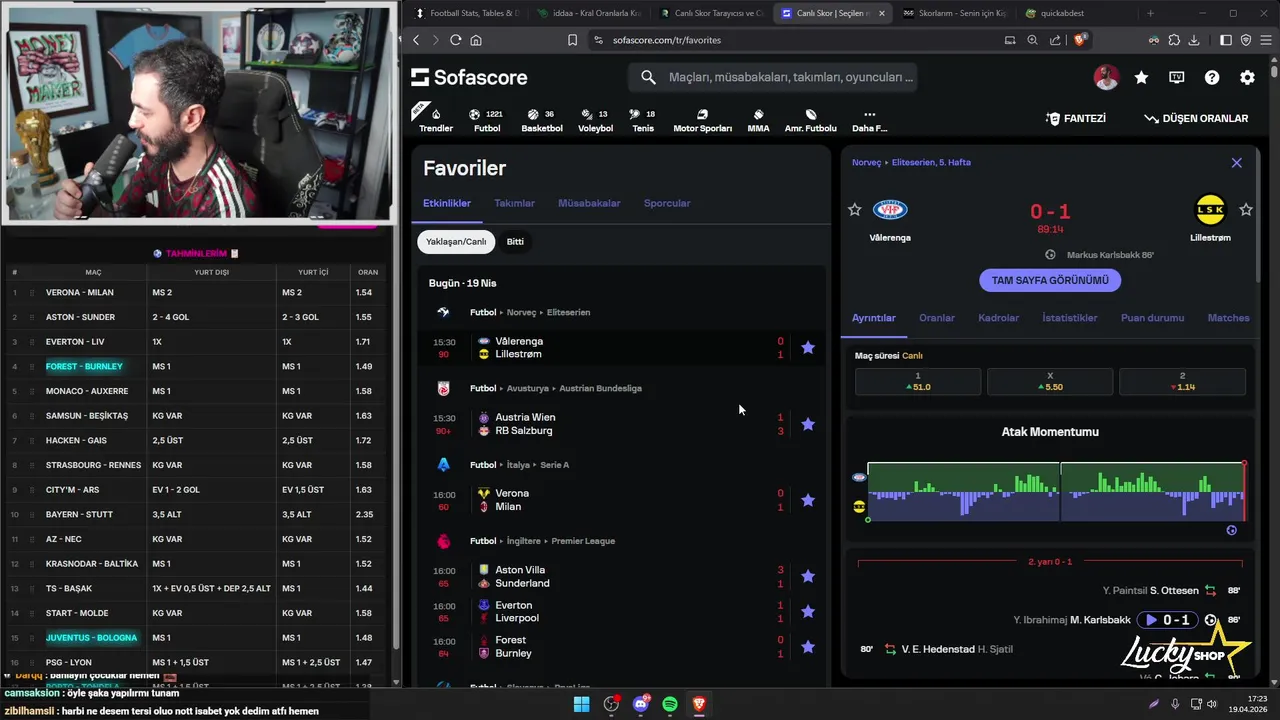Open Eliteserien, 5. Hafta breadcrumb link
The height and width of the screenshot is (720, 1280).
pyautogui.click(x=931, y=162)
